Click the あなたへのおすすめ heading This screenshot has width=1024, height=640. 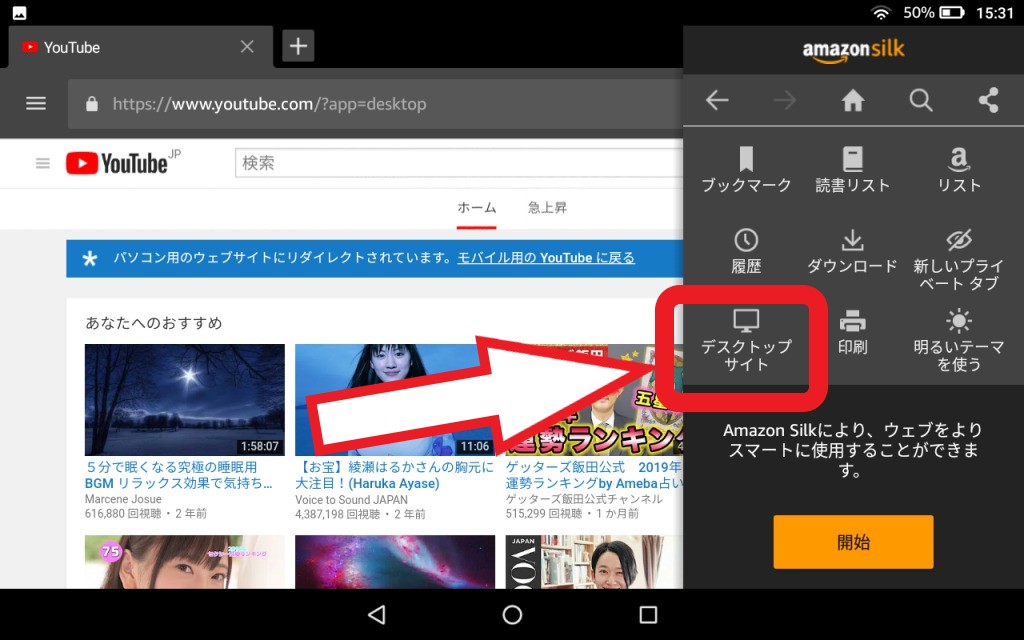[x=154, y=323]
